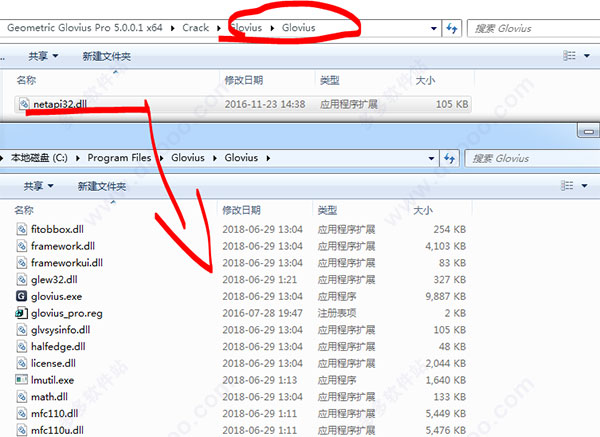Viewport: 600px width, 437px height.
Task: Click 新建文件夹 in Program Files window
Action: click(102, 186)
